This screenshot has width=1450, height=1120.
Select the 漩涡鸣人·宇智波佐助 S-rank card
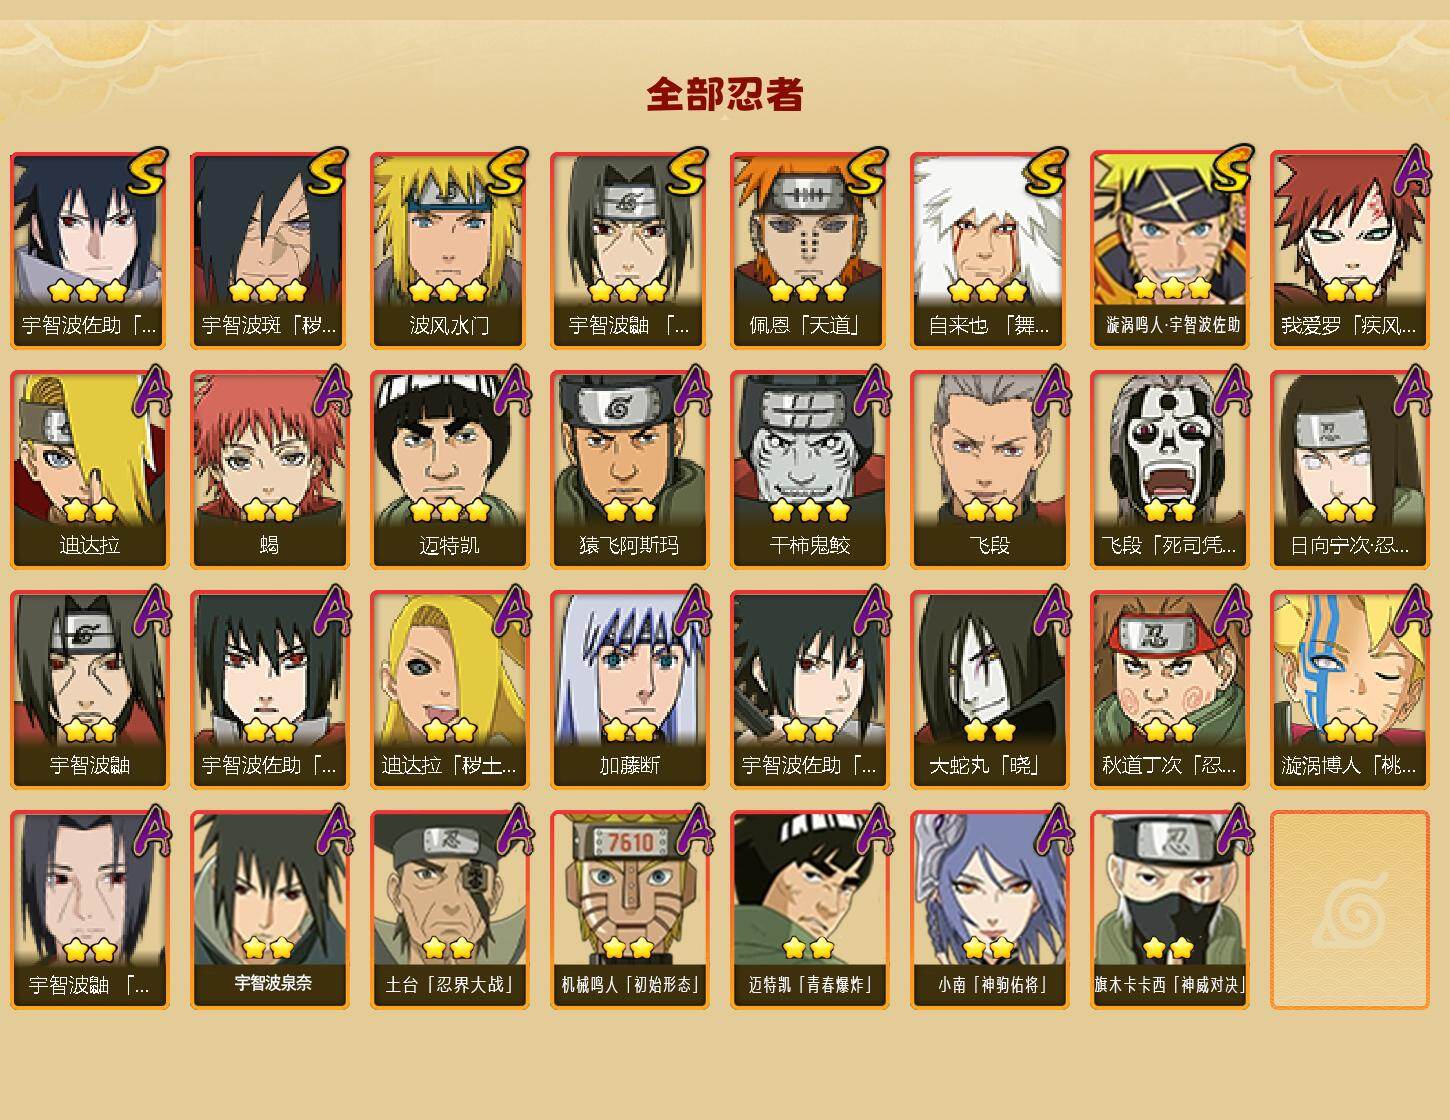click(x=1169, y=250)
